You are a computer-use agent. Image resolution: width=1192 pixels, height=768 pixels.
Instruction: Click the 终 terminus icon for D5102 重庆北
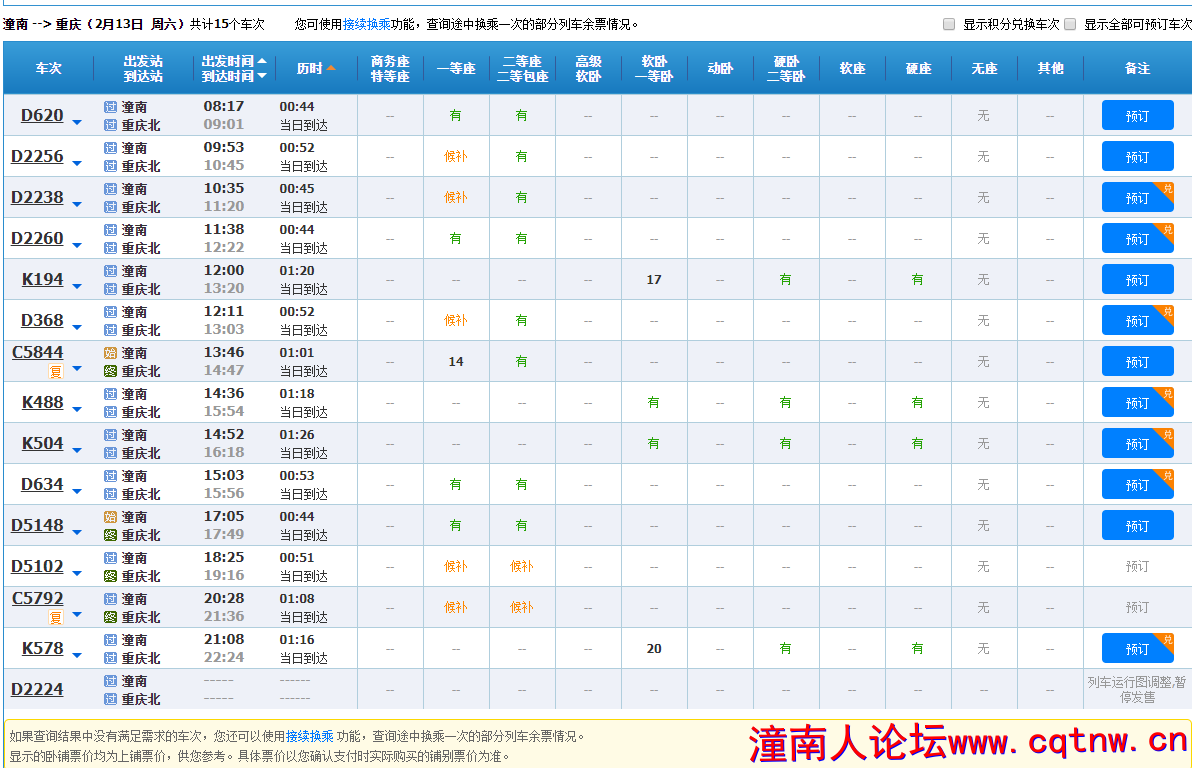(110, 576)
